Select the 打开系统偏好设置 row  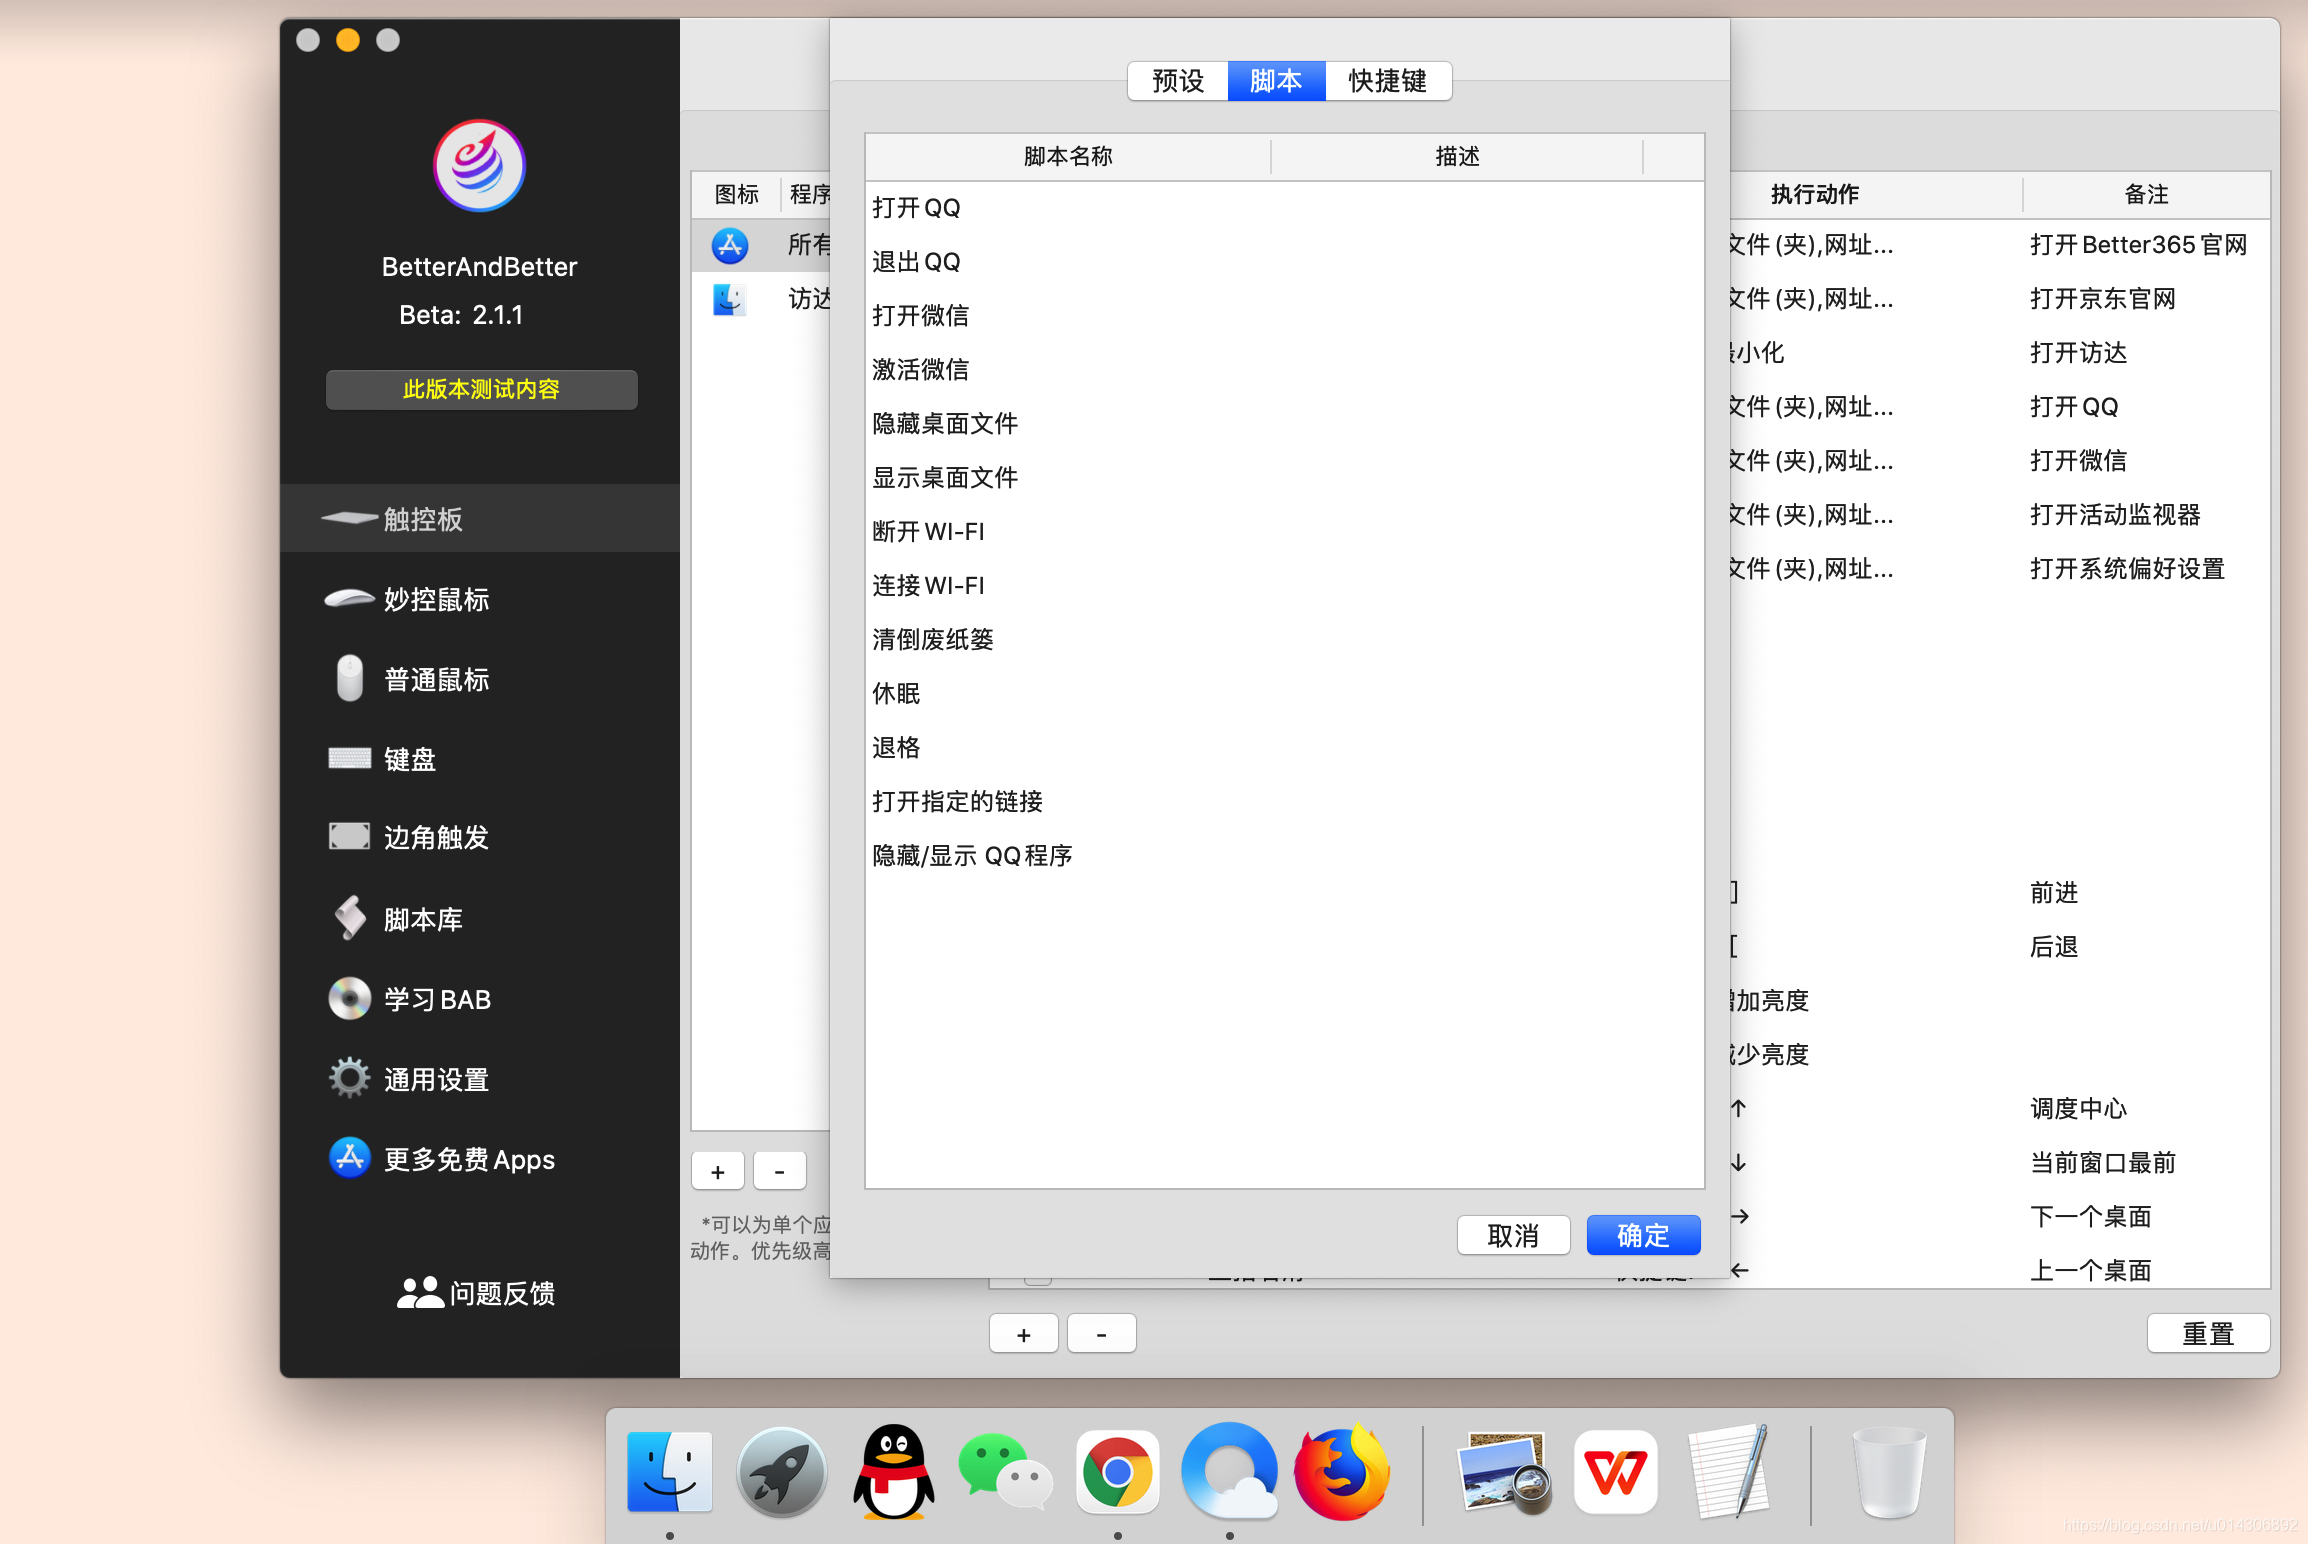(2000, 569)
